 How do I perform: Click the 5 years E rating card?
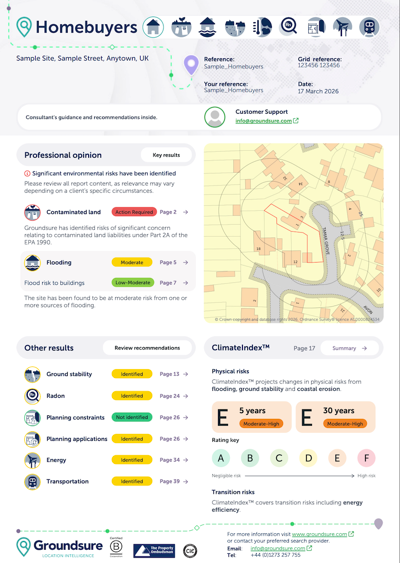pyautogui.click(x=252, y=417)
